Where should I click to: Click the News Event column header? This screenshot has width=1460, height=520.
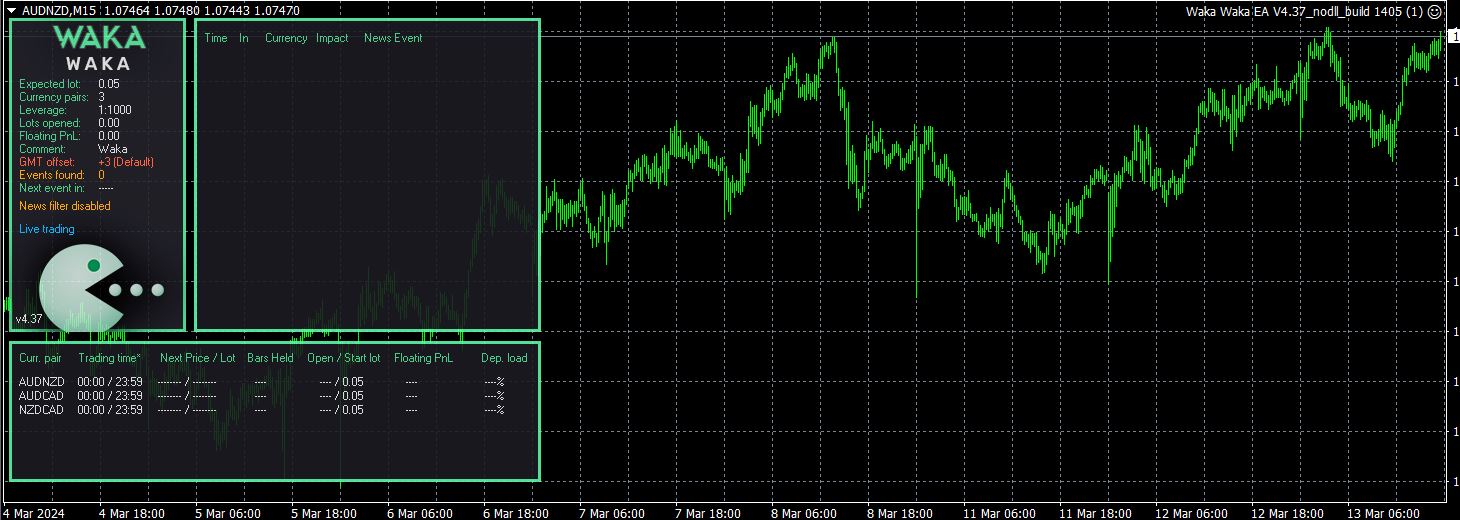pyautogui.click(x=393, y=38)
